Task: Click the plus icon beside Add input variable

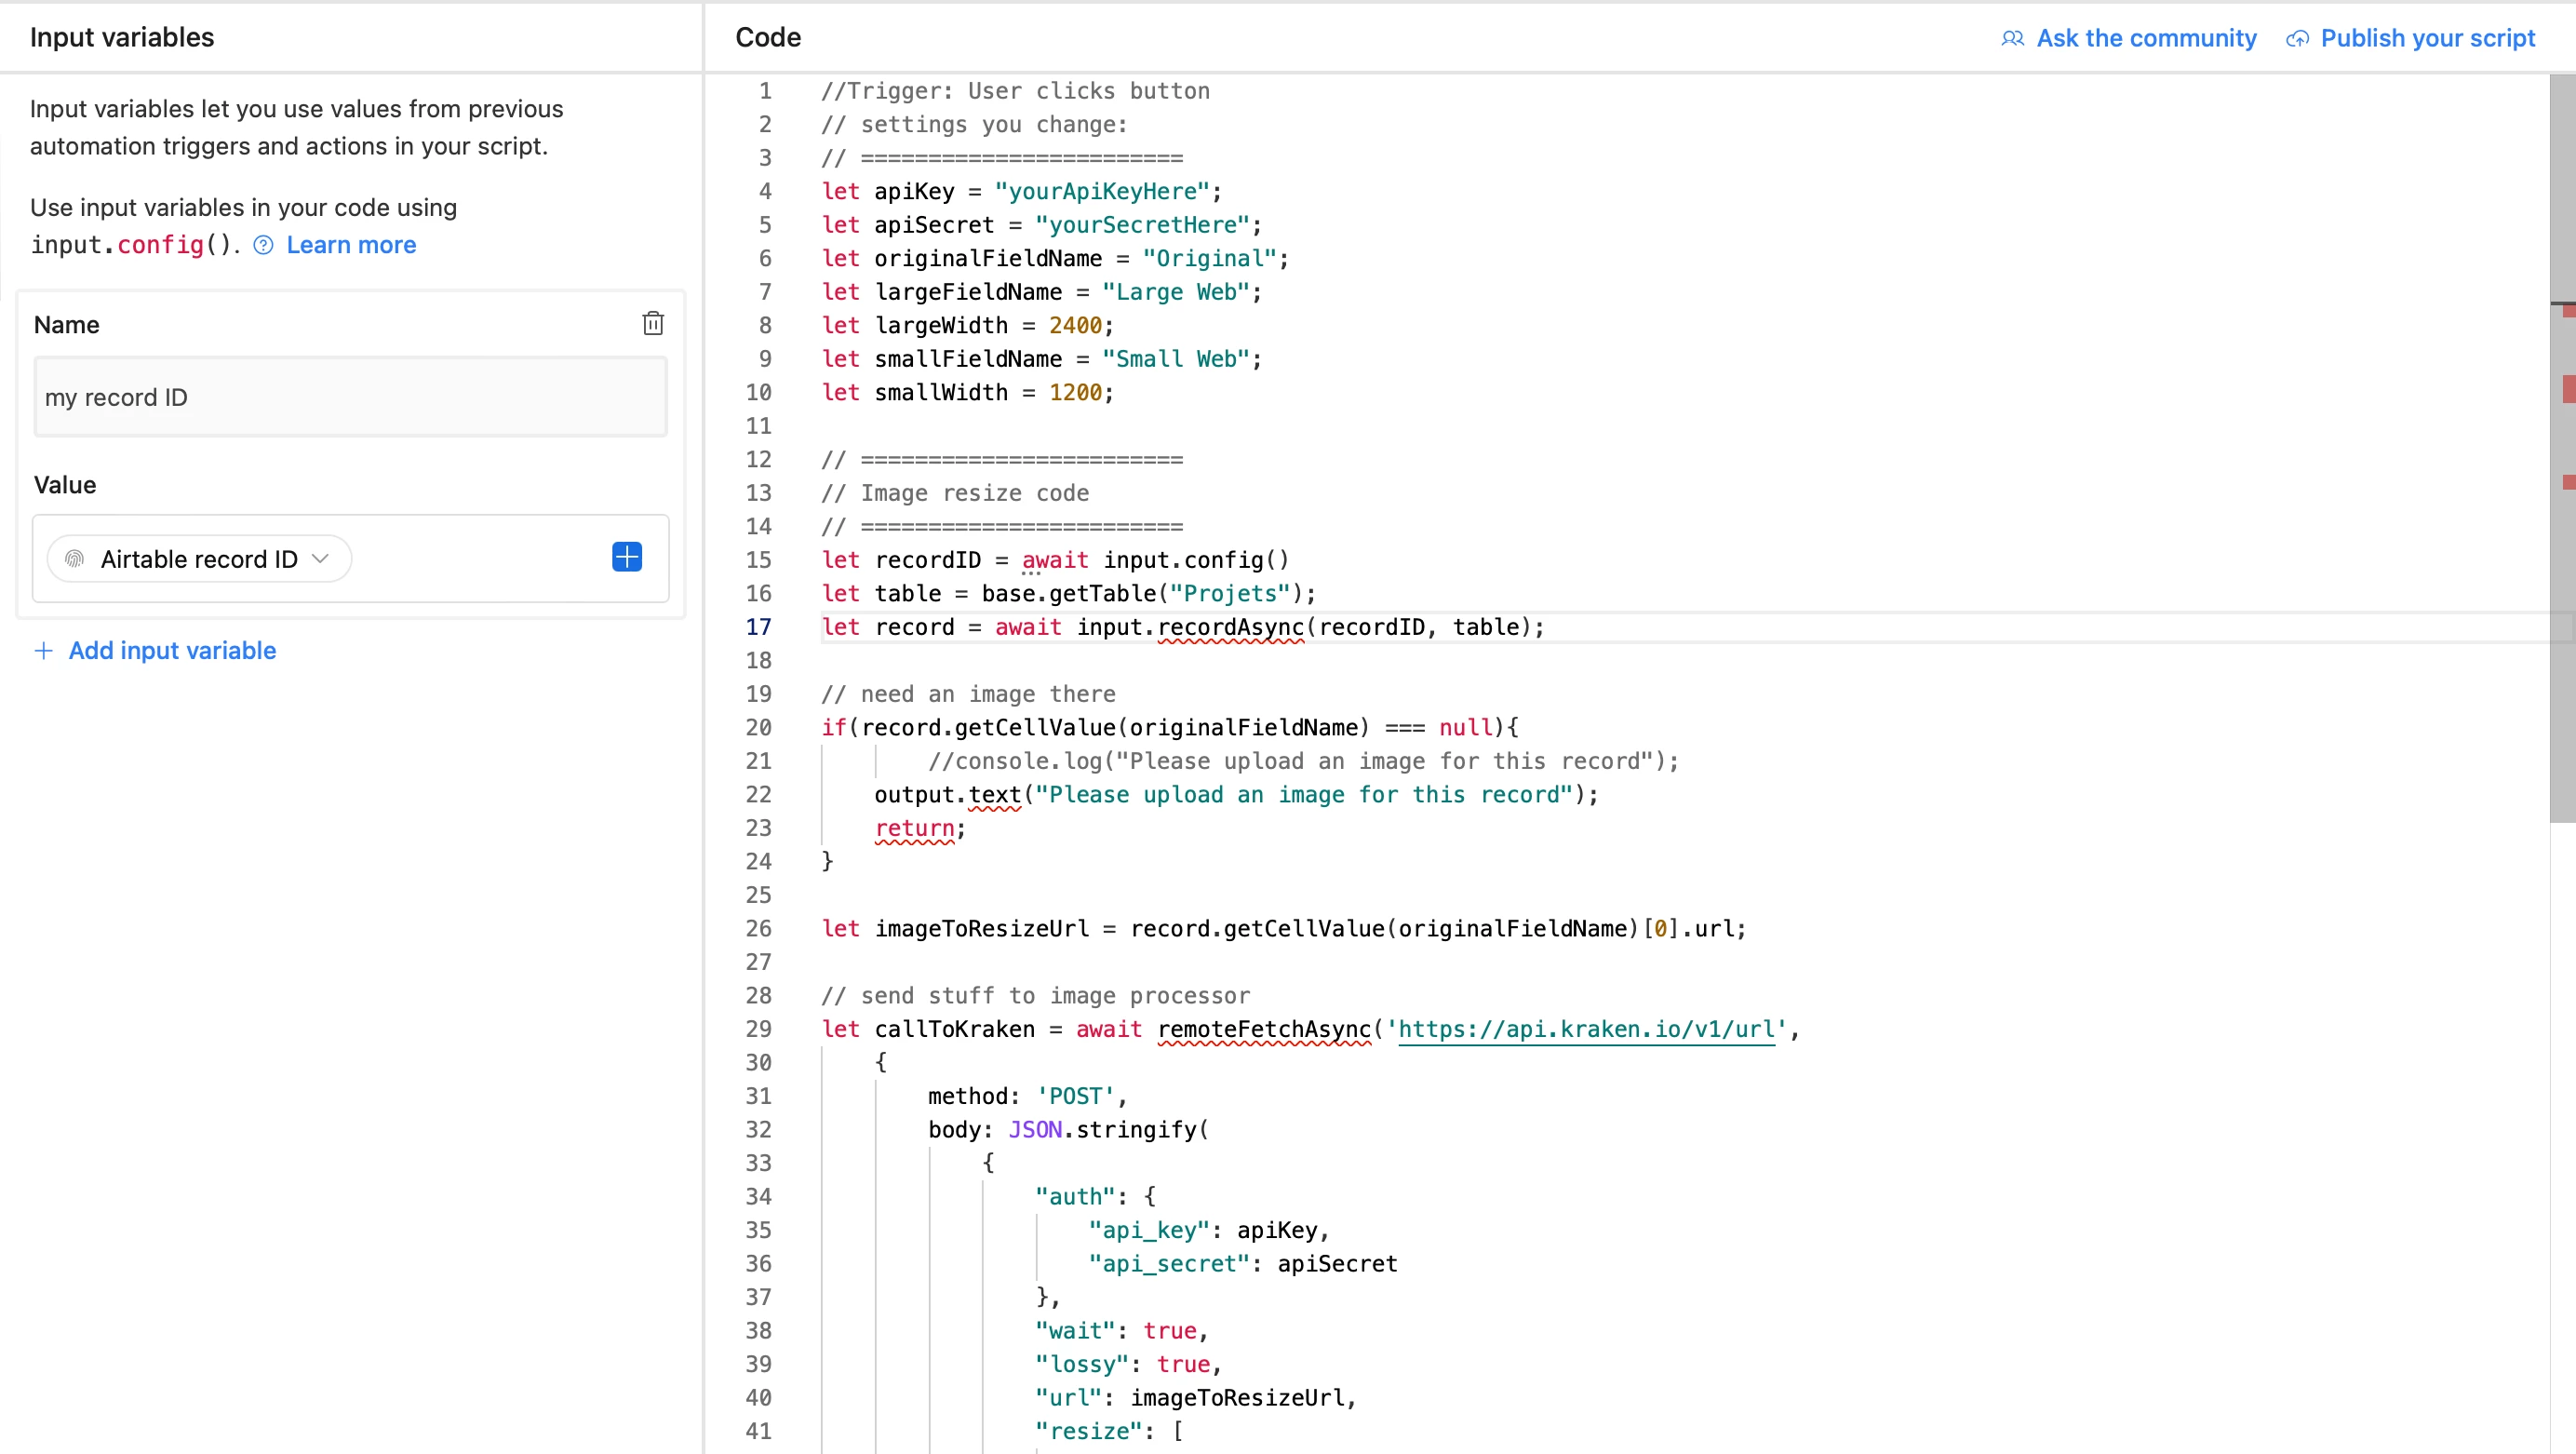Action: pyautogui.click(x=43, y=650)
